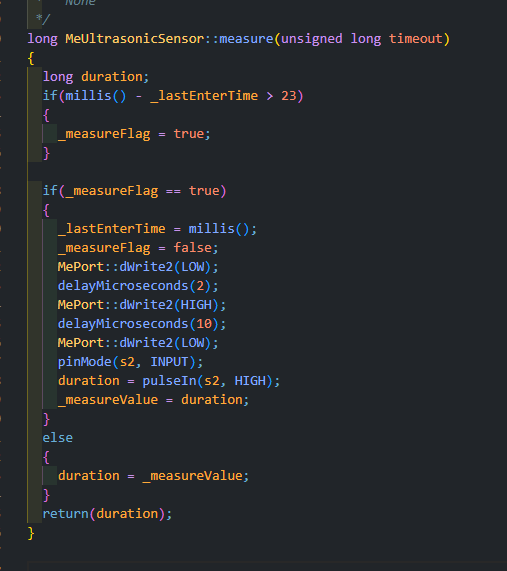Click the _lastEnterTime = millis() statement
Image resolution: width=507 pixels, height=571 pixels.
coord(157,229)
